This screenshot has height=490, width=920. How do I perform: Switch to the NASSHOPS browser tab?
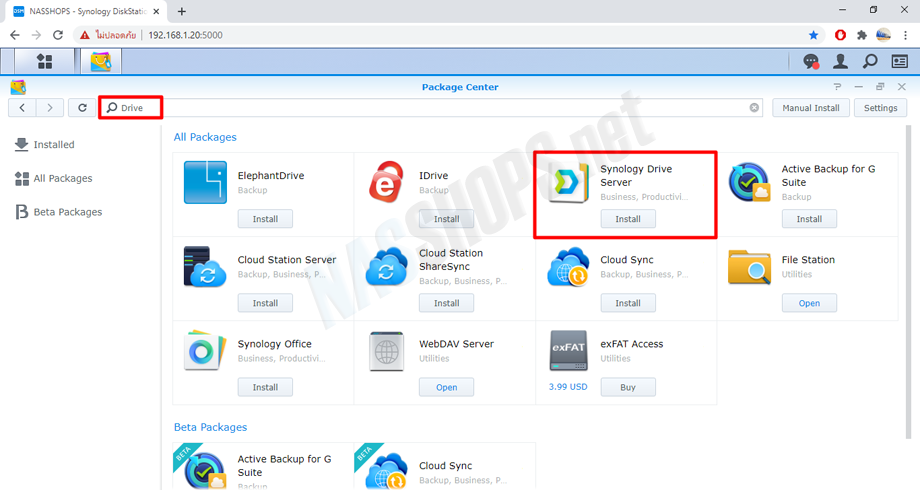pyautogui.click(x=87, y=12)
